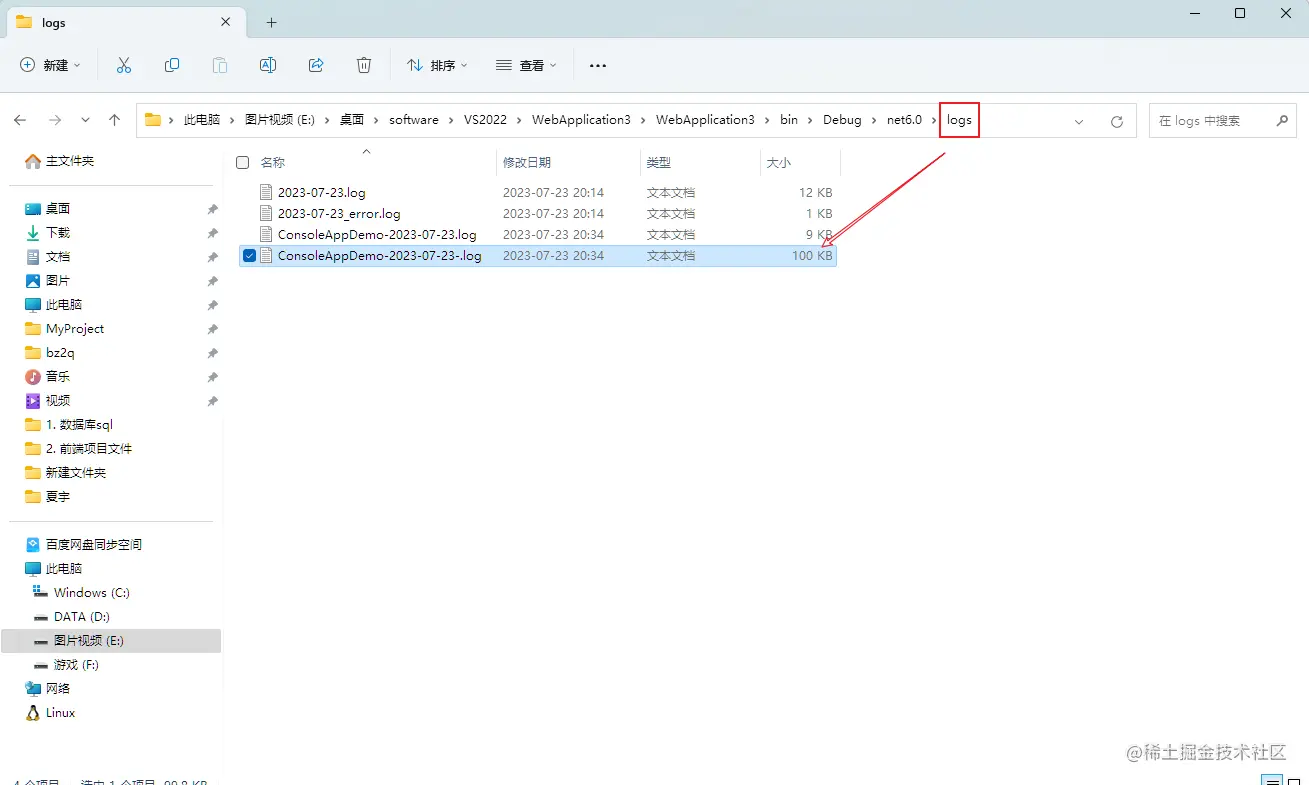Select the logs window tab
The height and width of the screenshot is (785, 1309).
(x=124, y=22)
